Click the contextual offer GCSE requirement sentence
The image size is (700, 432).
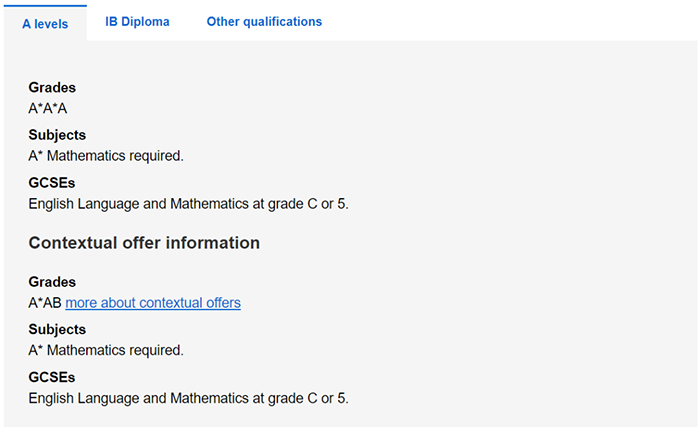point(188,398)
